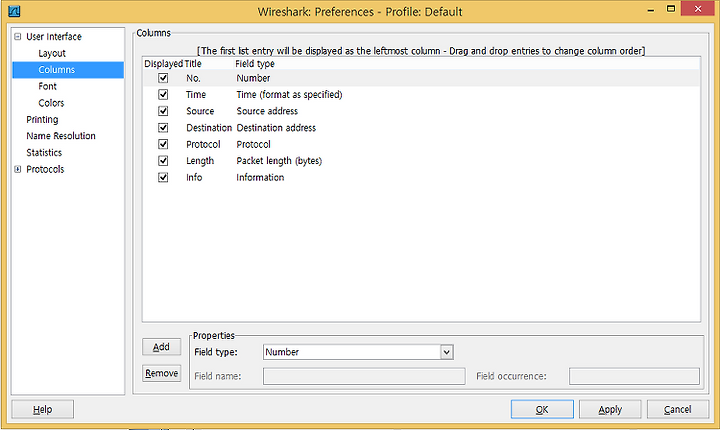
Task: Select the 'Time (format as specified)' cell
Action: pyautogui.click(x=289, y=95)
